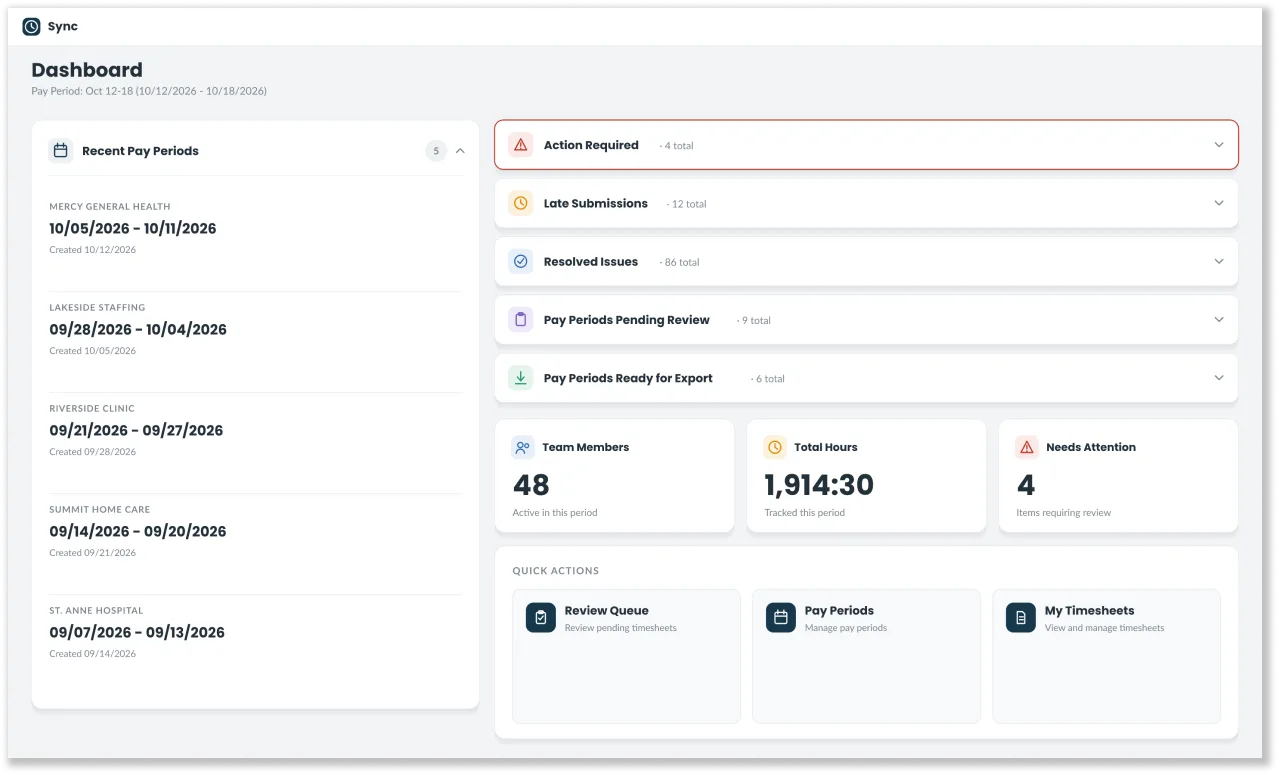Click the '4 total' count label

(x=677, y=146)
